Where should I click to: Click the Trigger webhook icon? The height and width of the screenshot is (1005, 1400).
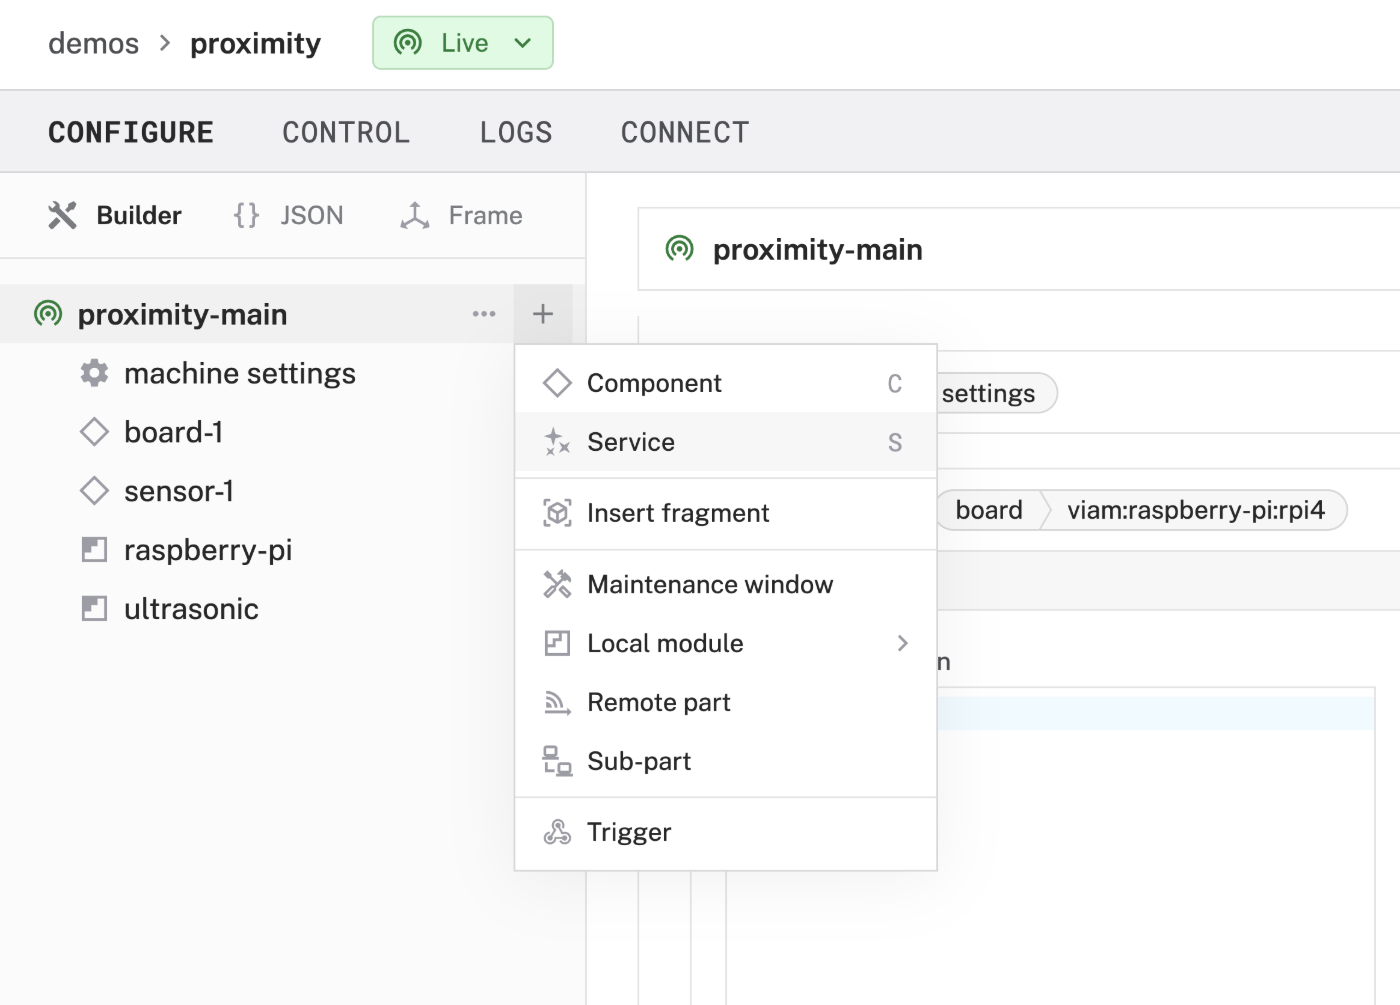click(x=557, y=832)
